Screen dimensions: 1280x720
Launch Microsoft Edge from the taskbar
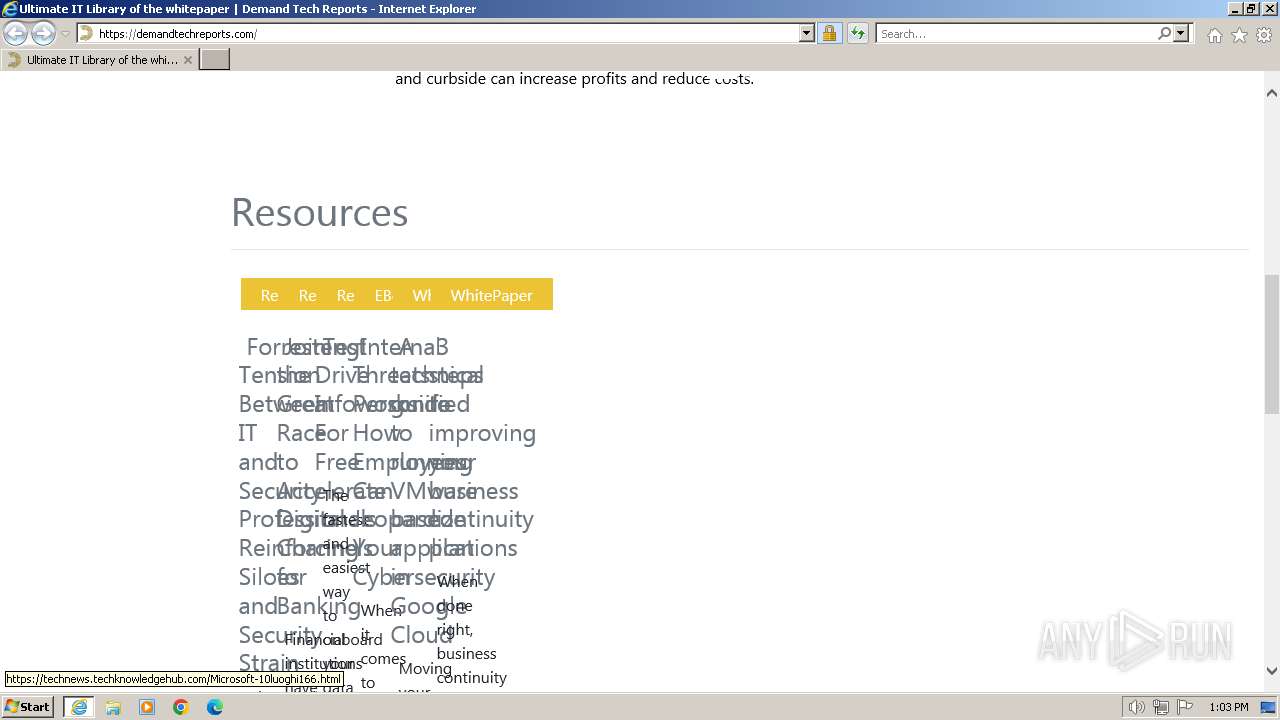pos(215,707)
